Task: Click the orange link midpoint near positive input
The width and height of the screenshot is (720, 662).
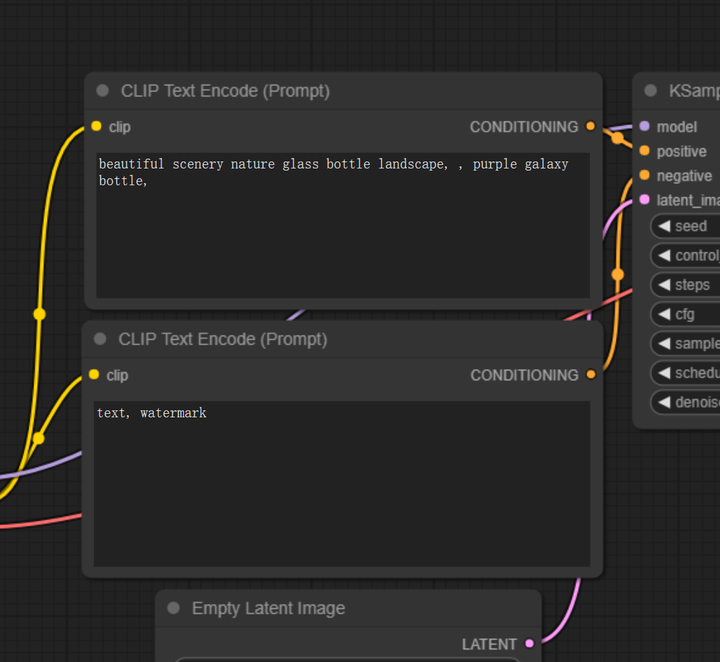Action: pos(618,137)
